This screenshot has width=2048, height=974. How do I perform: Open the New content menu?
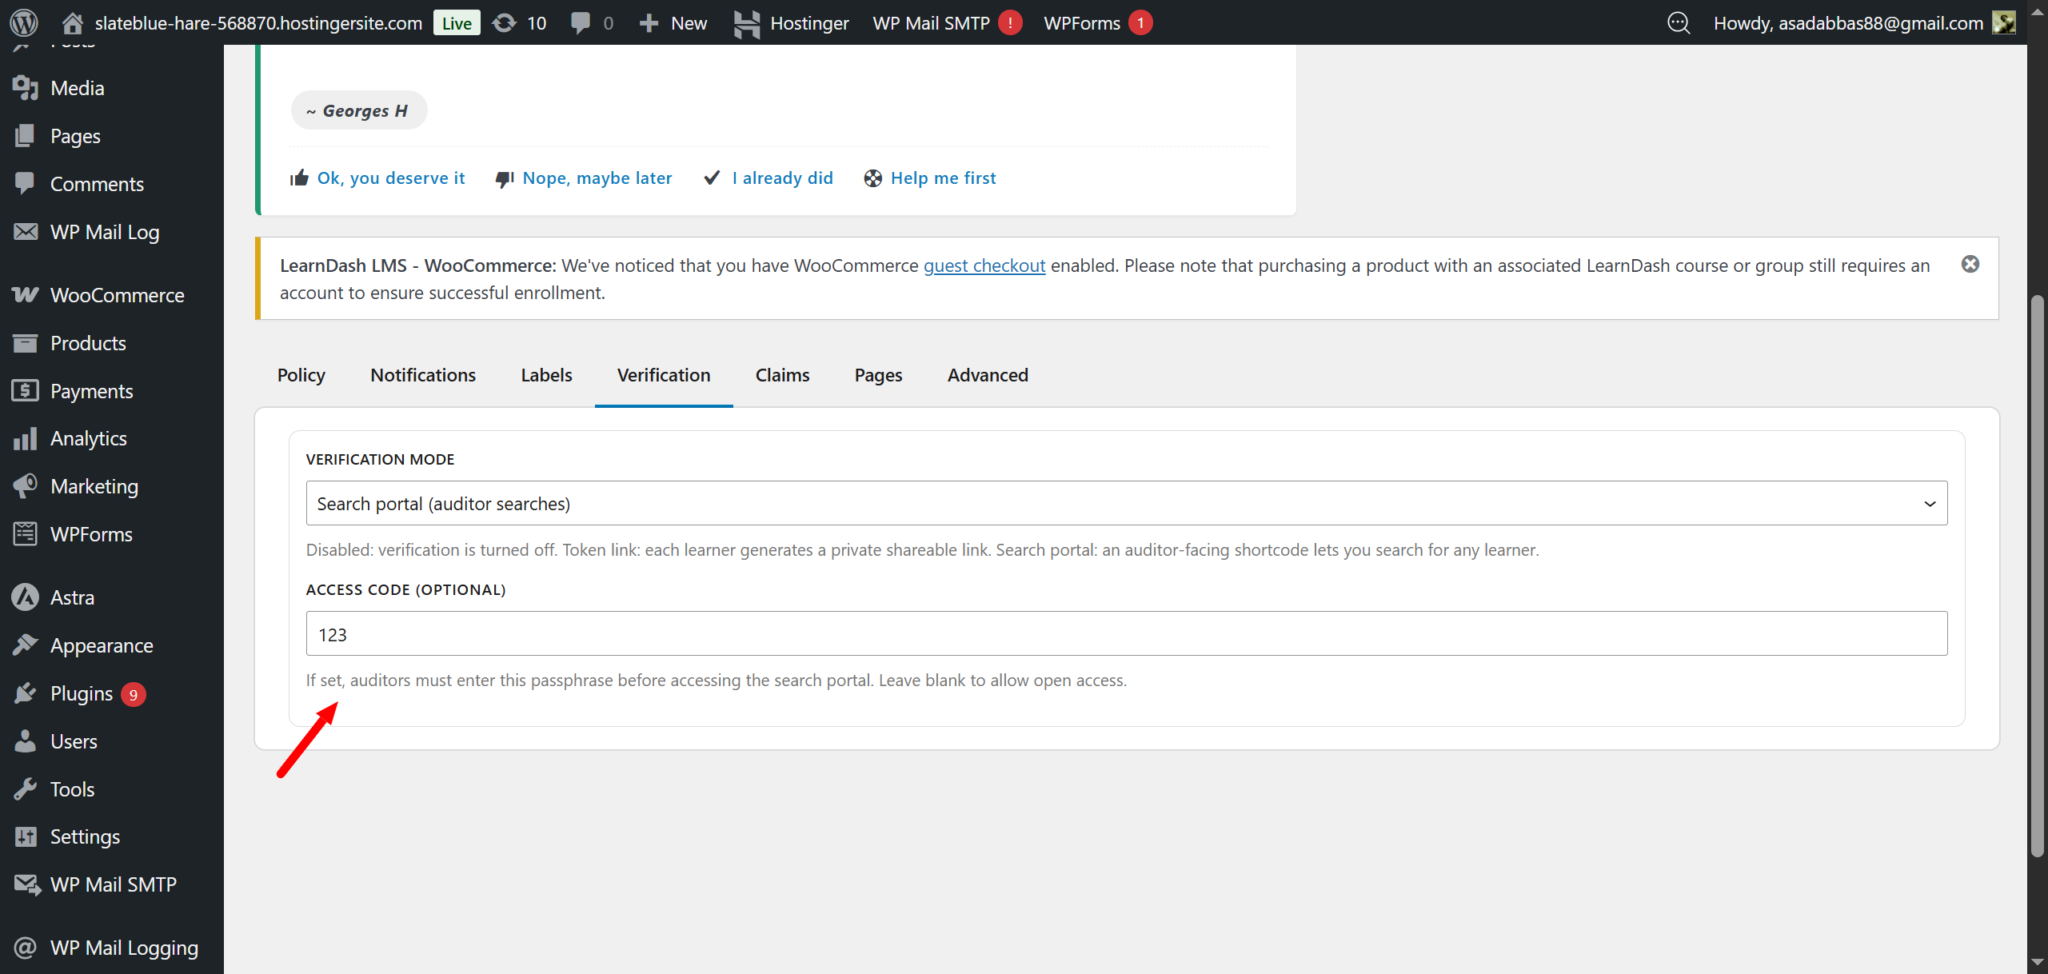click(673, 23)
